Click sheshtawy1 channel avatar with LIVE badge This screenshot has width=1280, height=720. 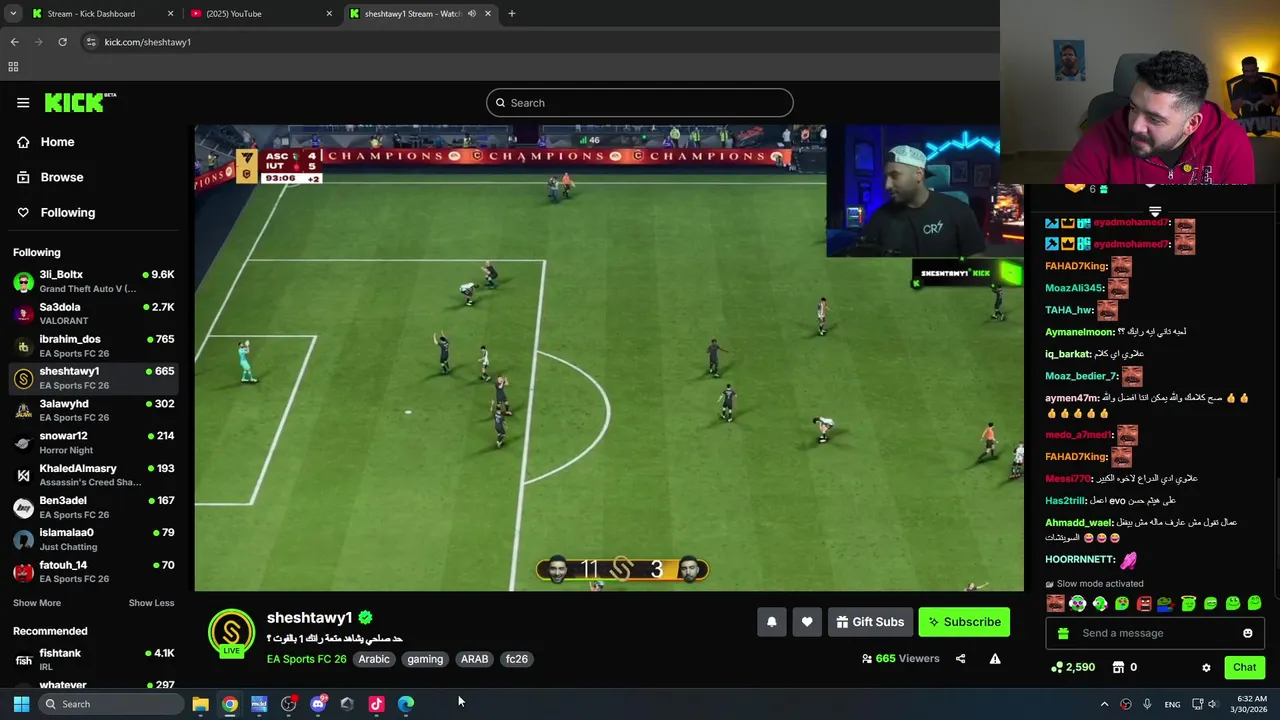[231, 633]
